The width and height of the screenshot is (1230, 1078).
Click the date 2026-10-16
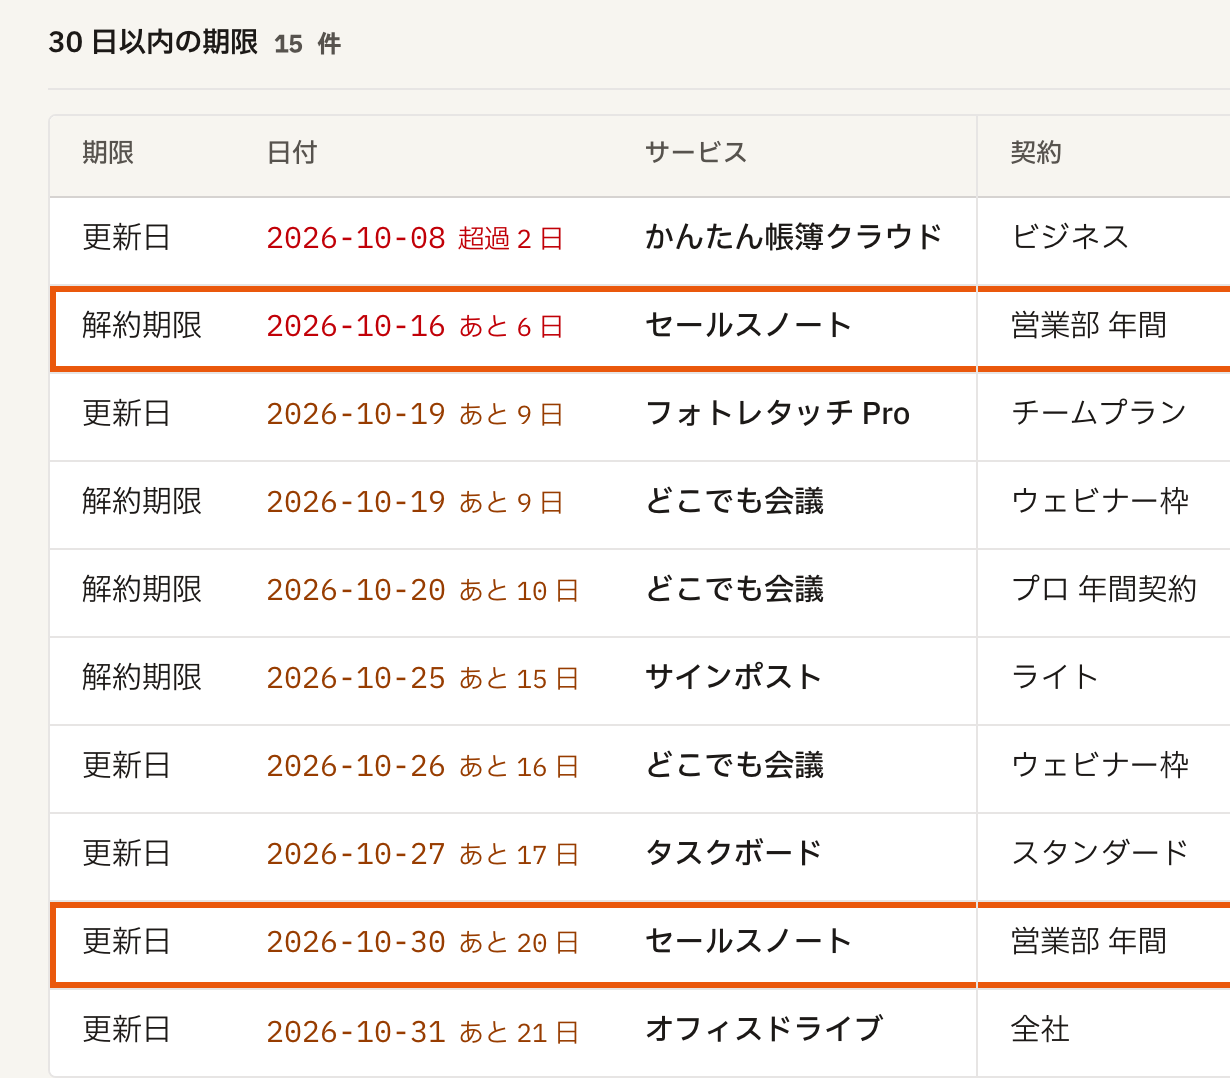pyautogui.click(x=356, y=326)
